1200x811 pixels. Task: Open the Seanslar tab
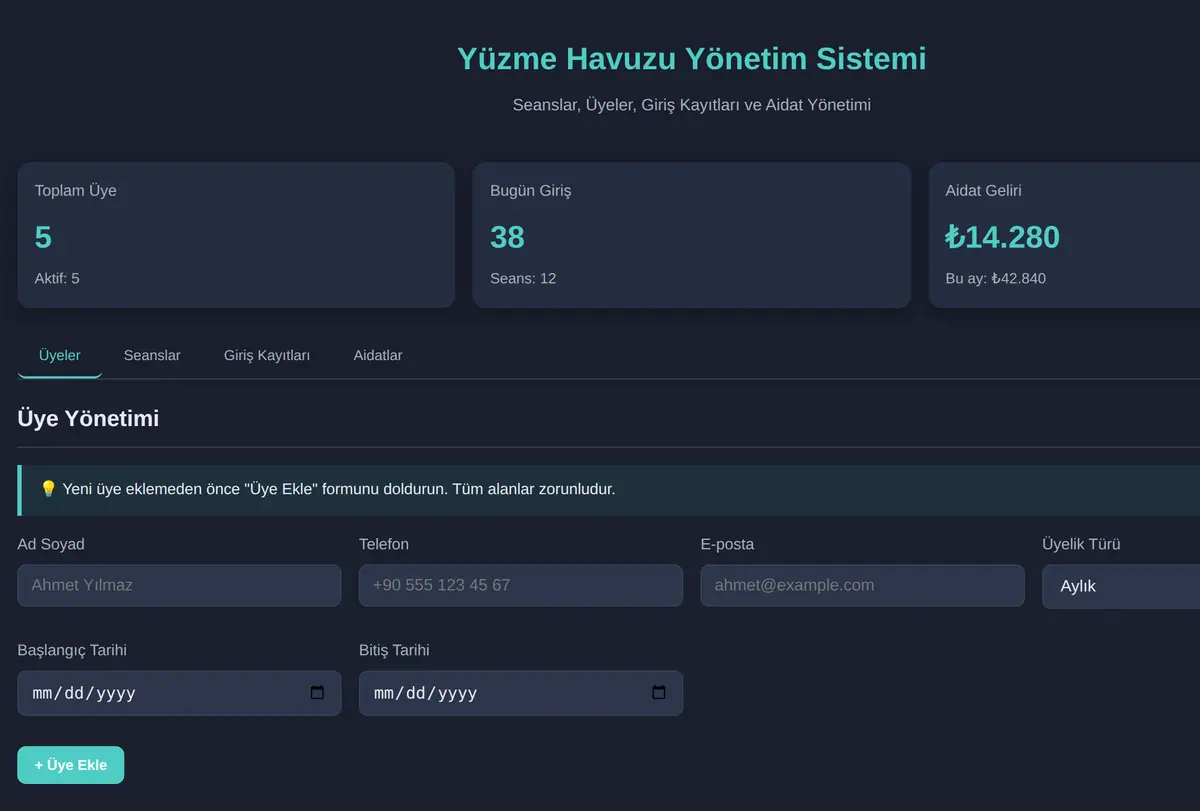pyautogui.click(x=152, y=355)
